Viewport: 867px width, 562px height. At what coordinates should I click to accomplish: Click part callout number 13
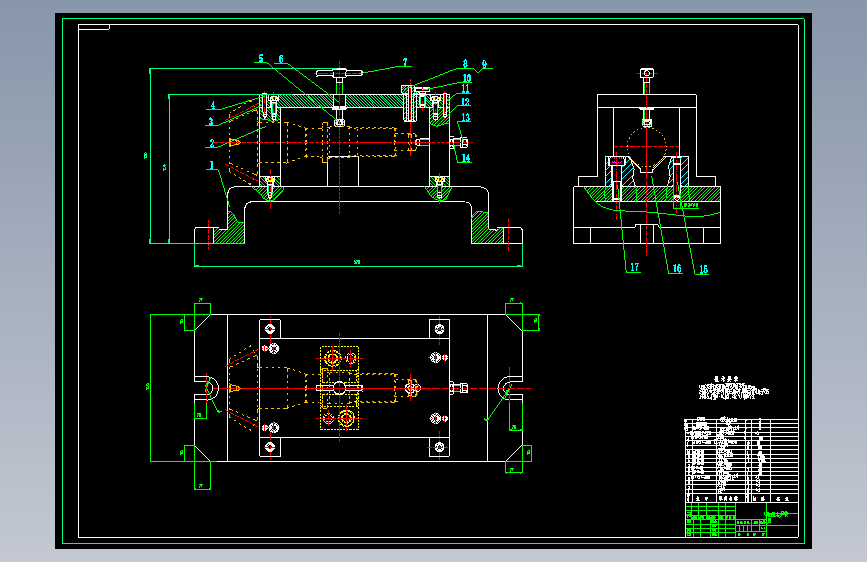point(466,117)
